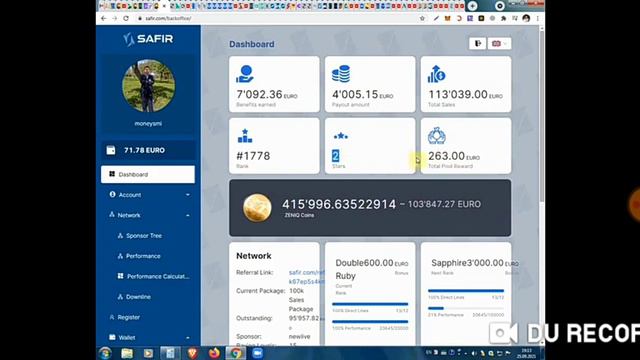Click the Register user icon

112,317
